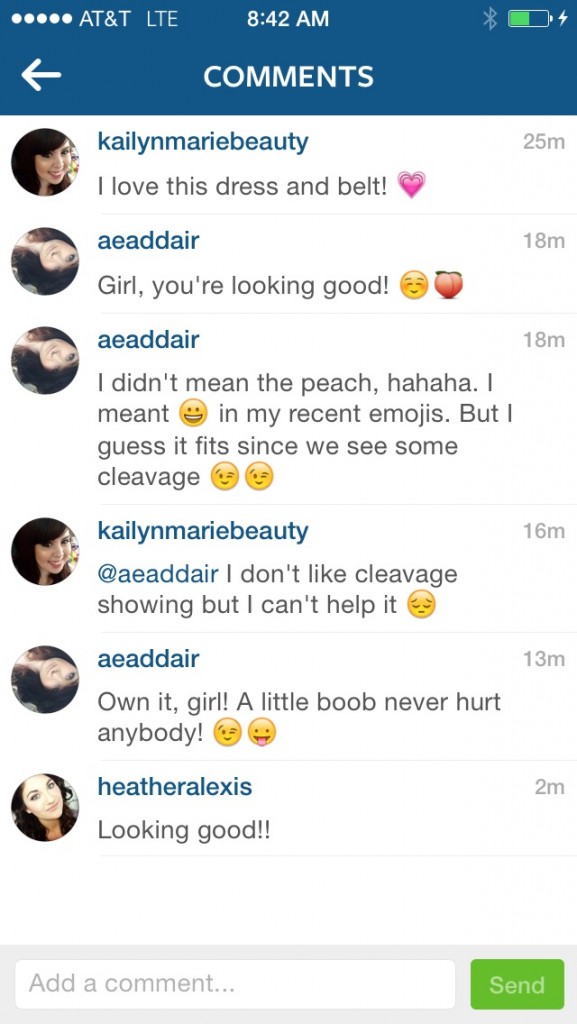Tap the 8:42 AM clock

click(x=288, y=19)
